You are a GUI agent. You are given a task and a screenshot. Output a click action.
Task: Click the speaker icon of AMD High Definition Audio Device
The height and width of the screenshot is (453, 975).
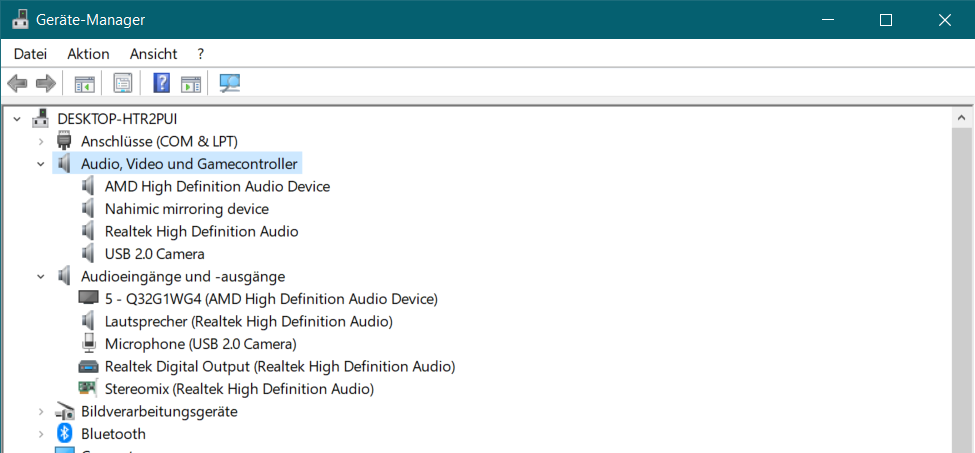[x=88, y=186]
